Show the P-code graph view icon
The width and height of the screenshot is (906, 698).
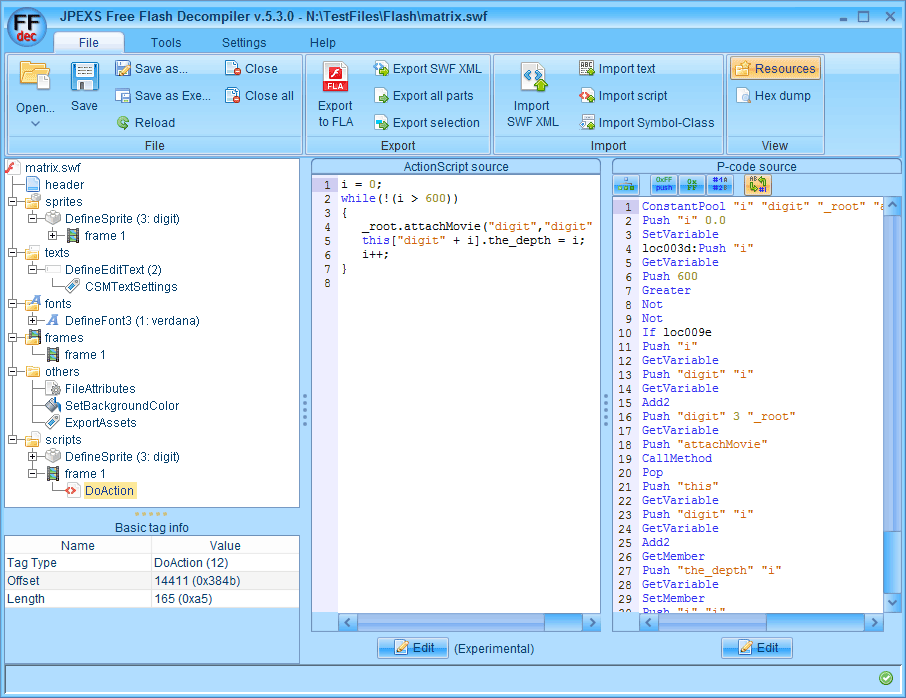click(627, 185)
